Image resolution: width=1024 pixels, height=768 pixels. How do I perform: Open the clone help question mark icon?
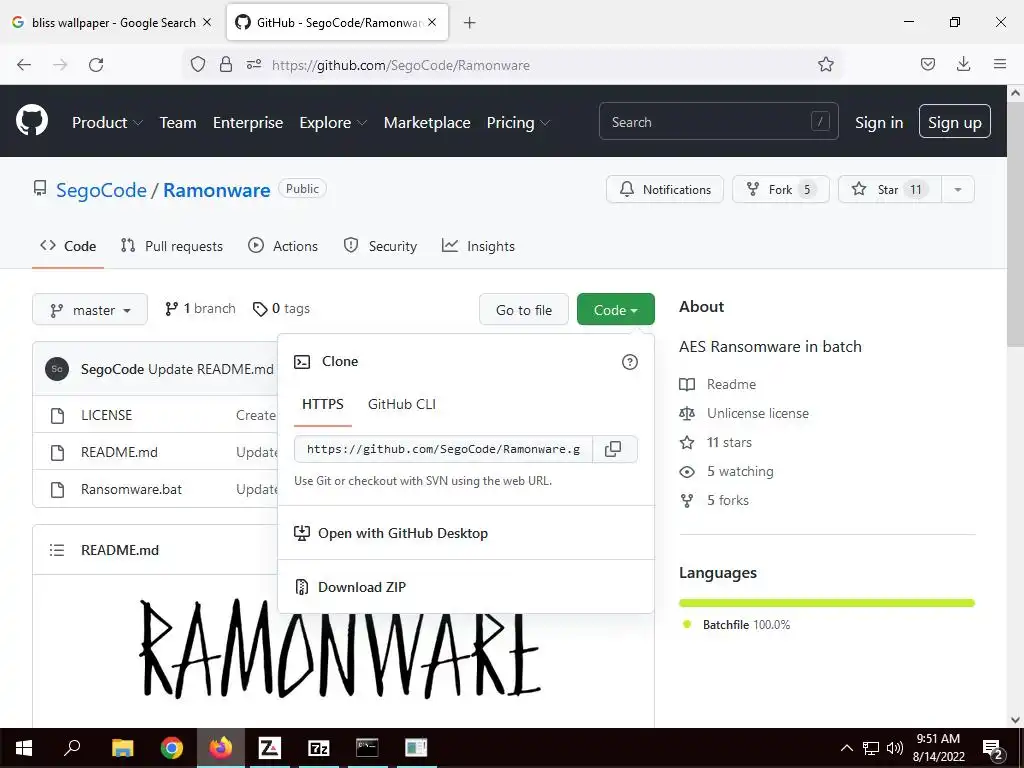[x=630, y=362]
